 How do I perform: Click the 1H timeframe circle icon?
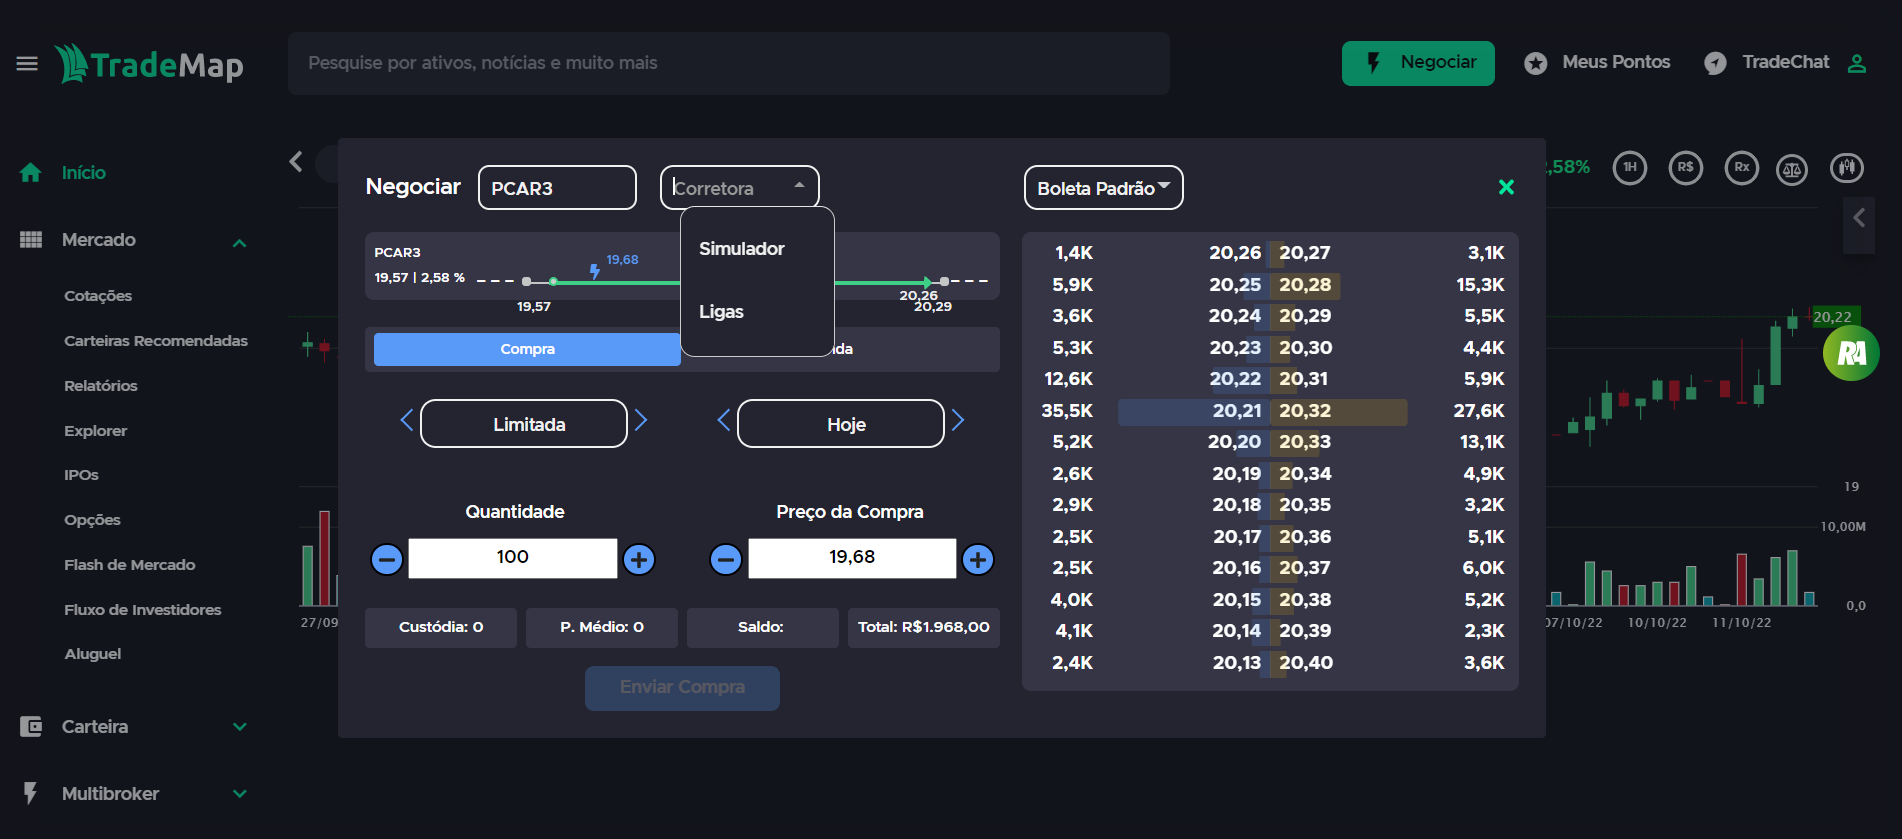click(1630, 168)
